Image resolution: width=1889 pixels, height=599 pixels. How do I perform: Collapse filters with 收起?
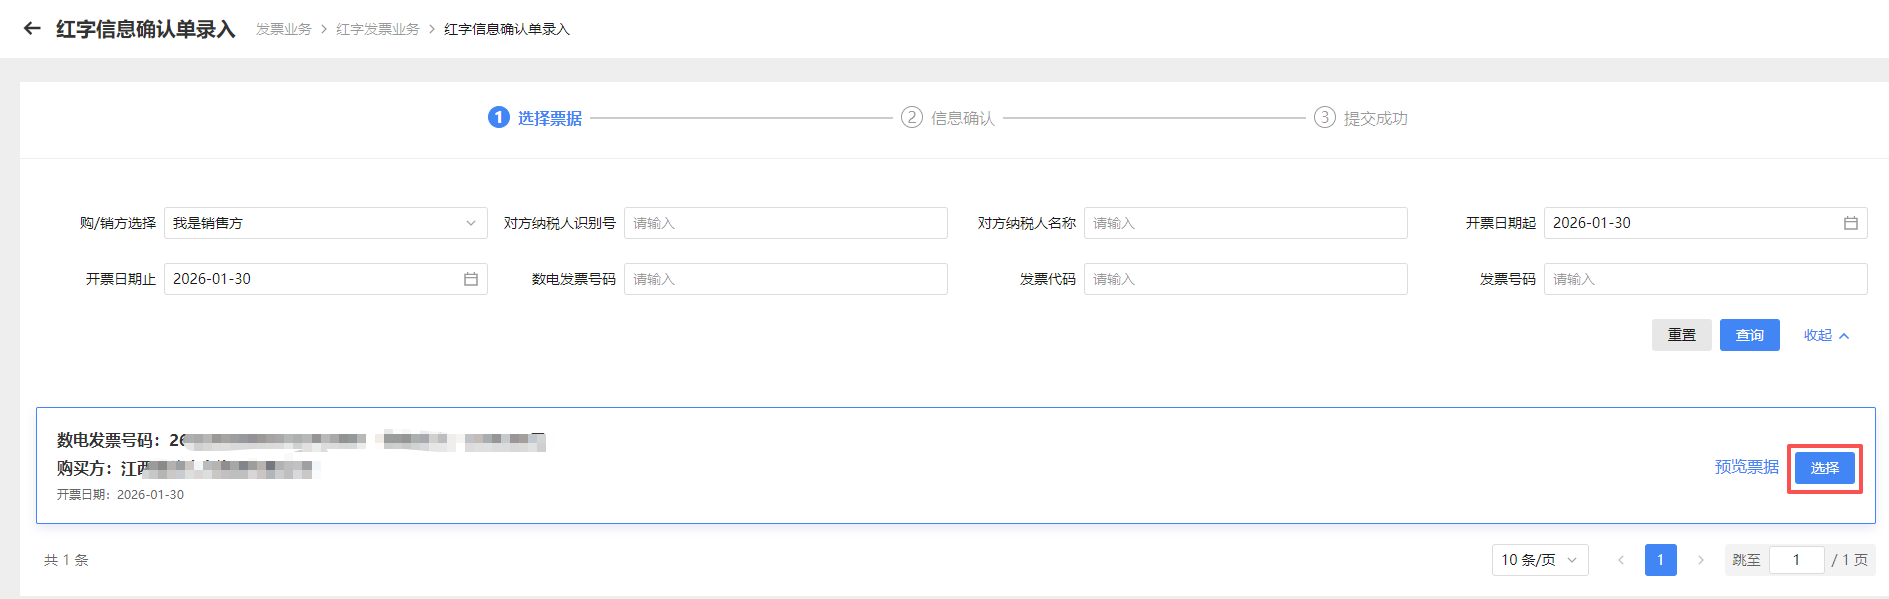tap(1826, 335)
